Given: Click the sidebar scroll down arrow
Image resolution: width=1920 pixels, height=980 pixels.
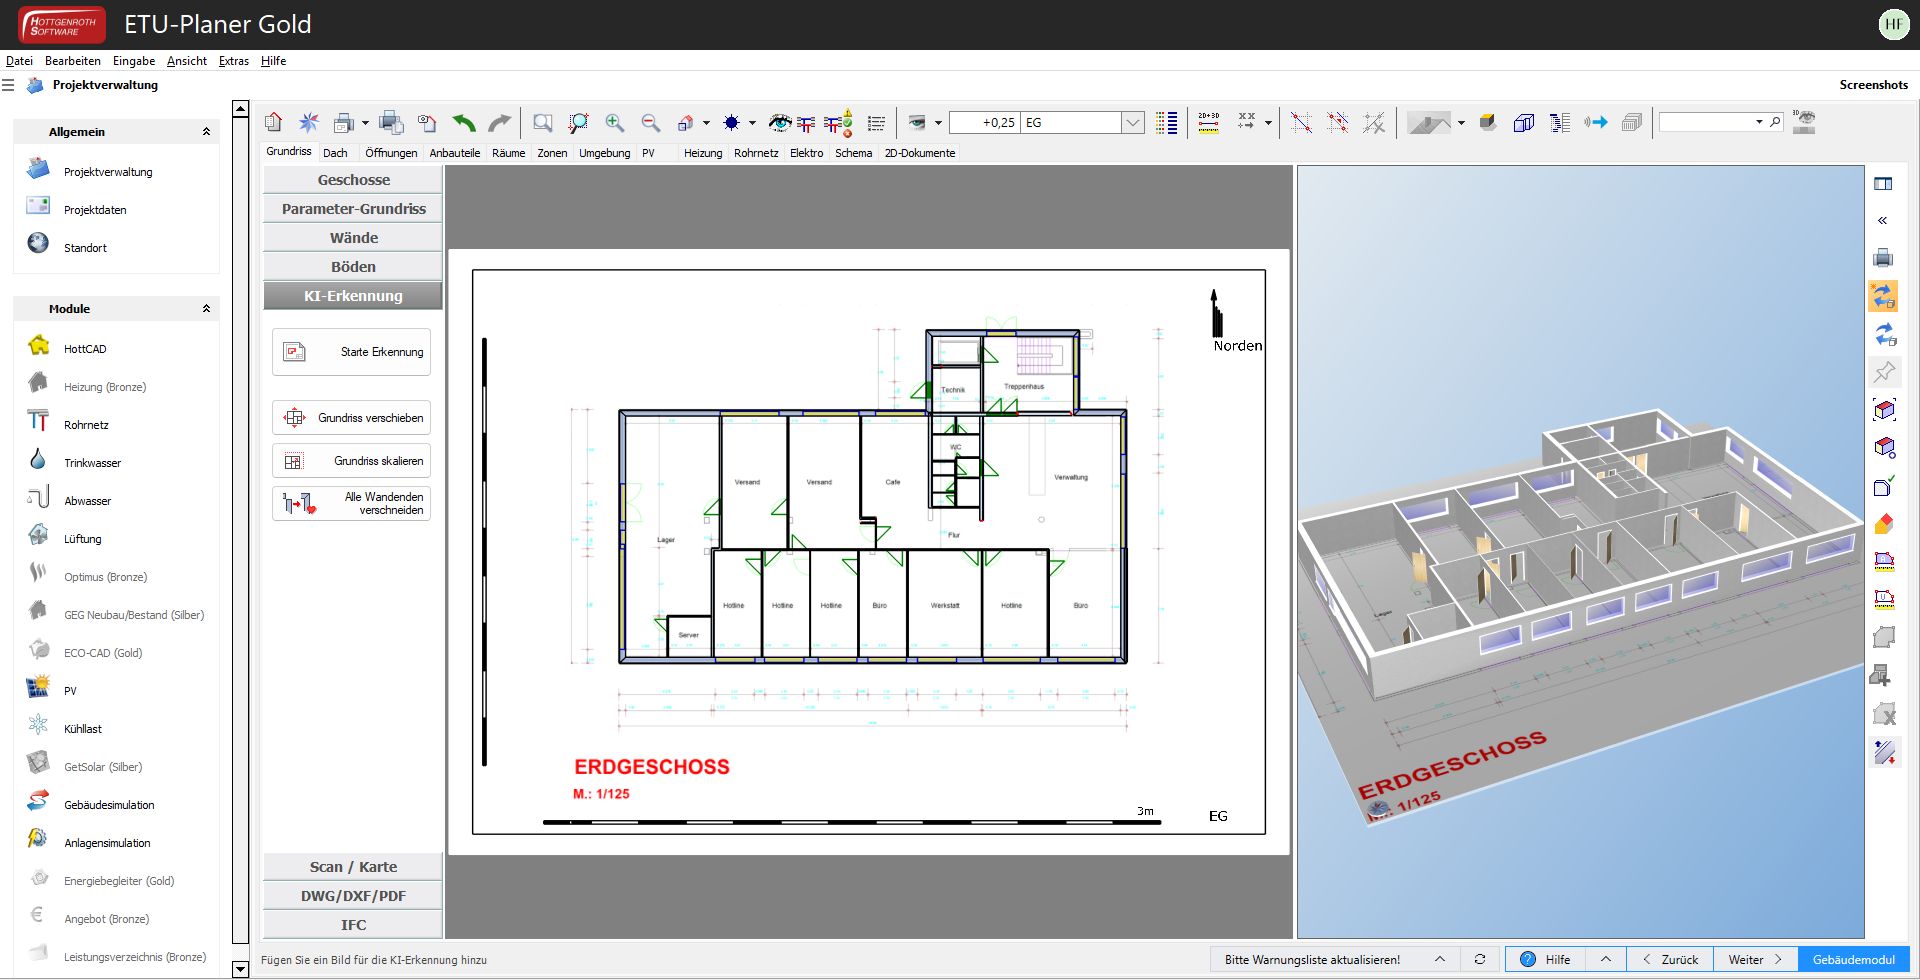Looking at the screenshot, I should click(x=240, y=969).
